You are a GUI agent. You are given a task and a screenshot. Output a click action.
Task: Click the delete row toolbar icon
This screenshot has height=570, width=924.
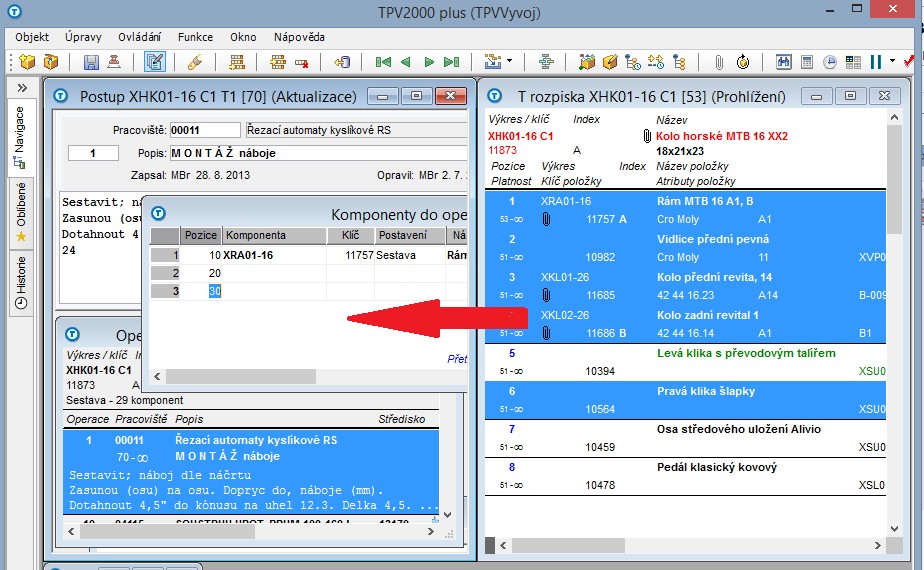click(x=301, y=62)
